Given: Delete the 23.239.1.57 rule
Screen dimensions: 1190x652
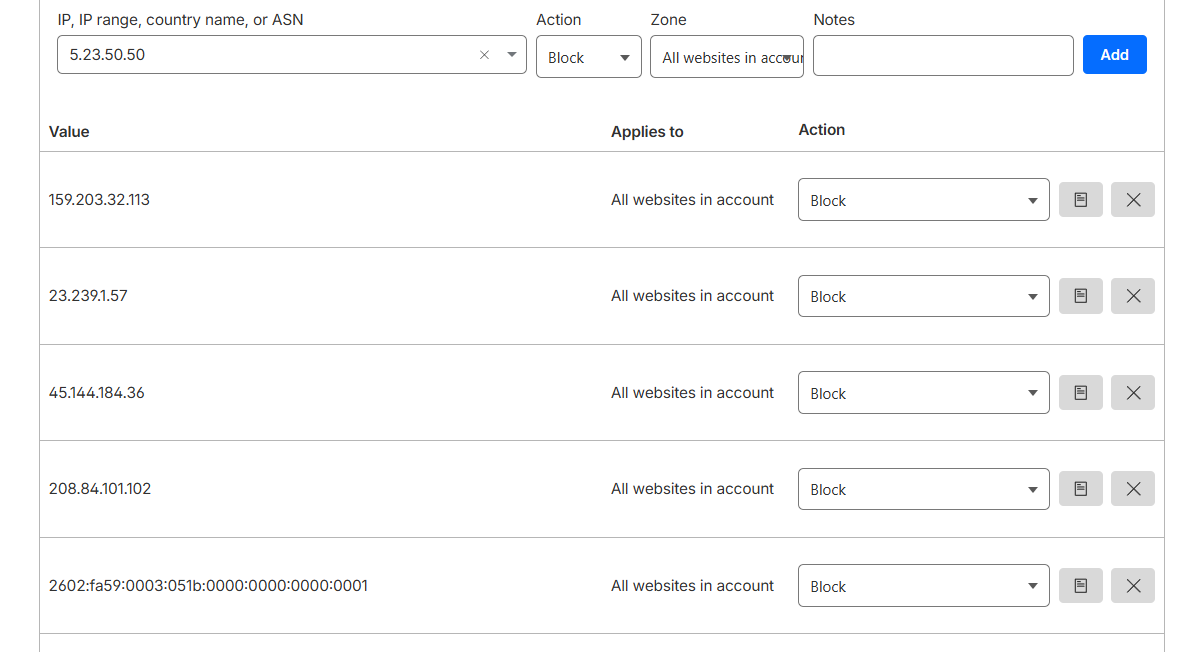Looking at the screenshot, I should click(1132, 296).
